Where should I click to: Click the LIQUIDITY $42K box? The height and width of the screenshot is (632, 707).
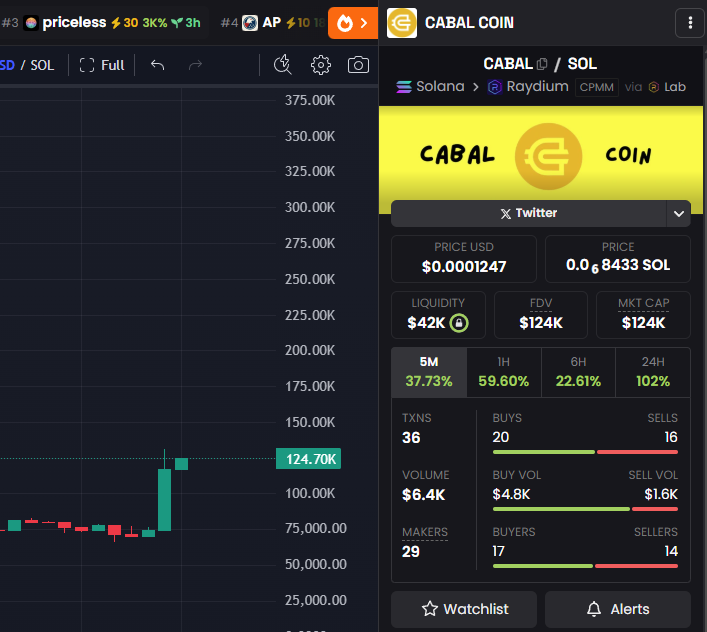point(438,315)
